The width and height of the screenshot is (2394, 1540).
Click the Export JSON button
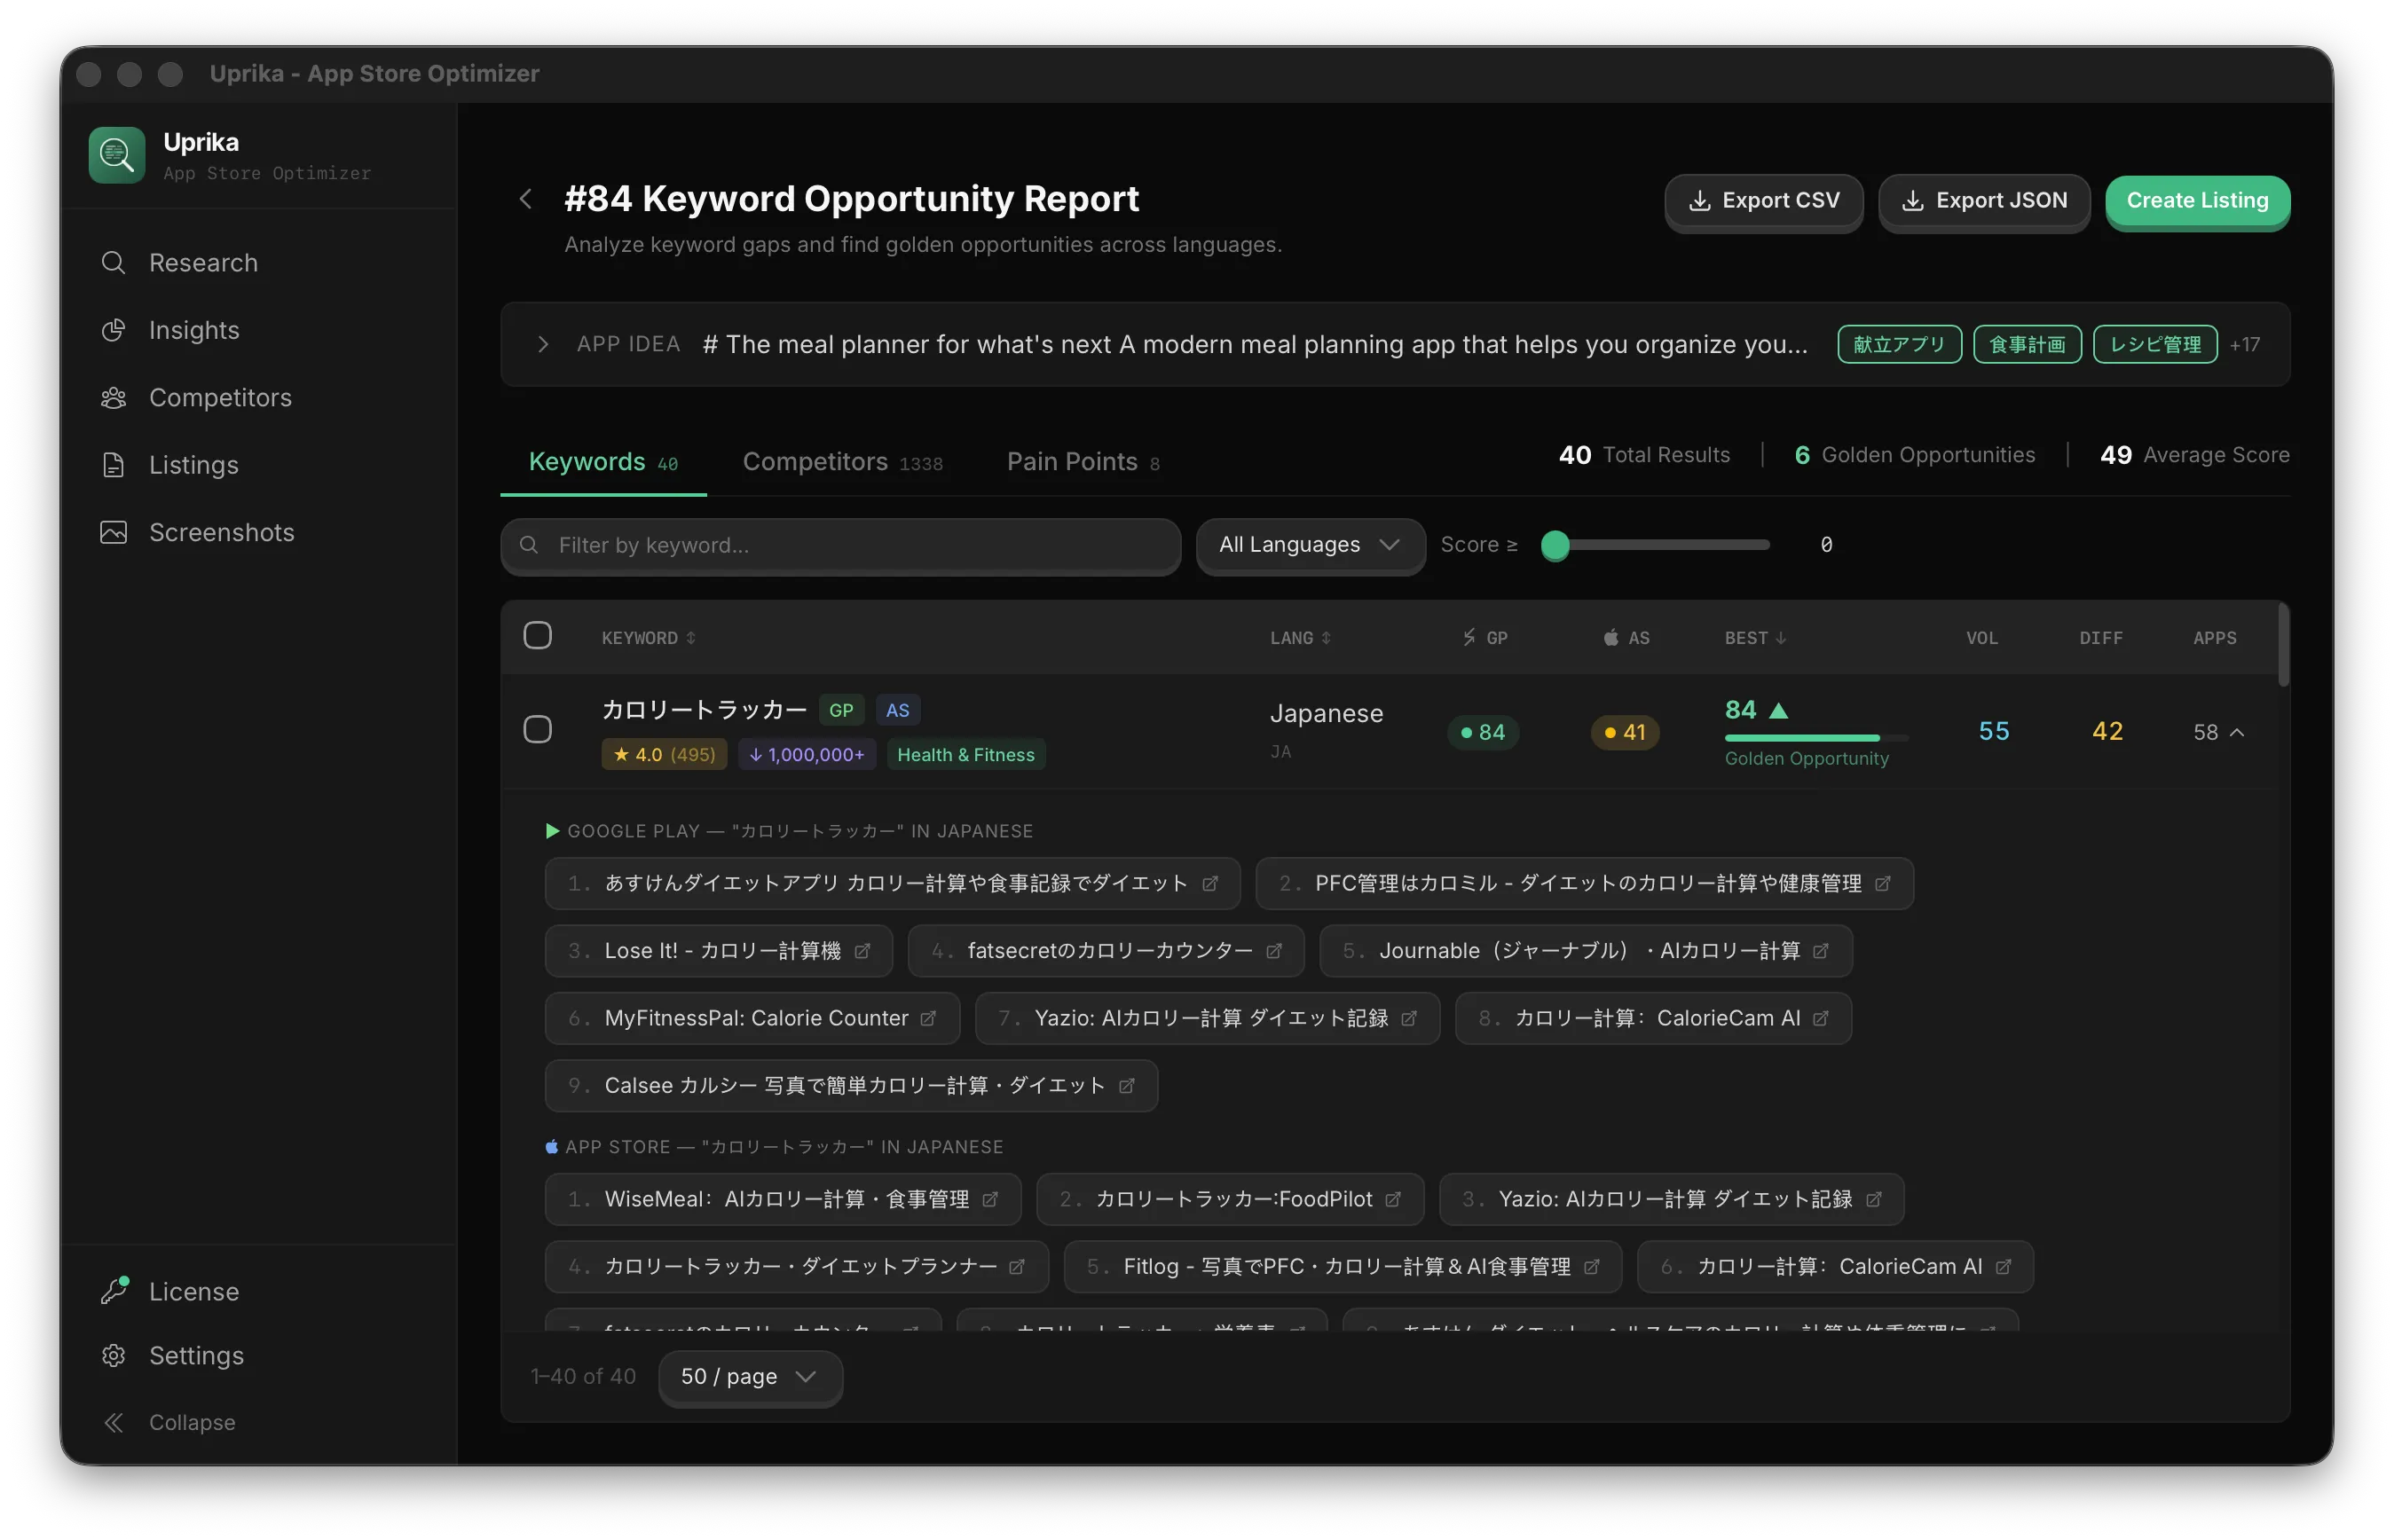(1984, 201)
